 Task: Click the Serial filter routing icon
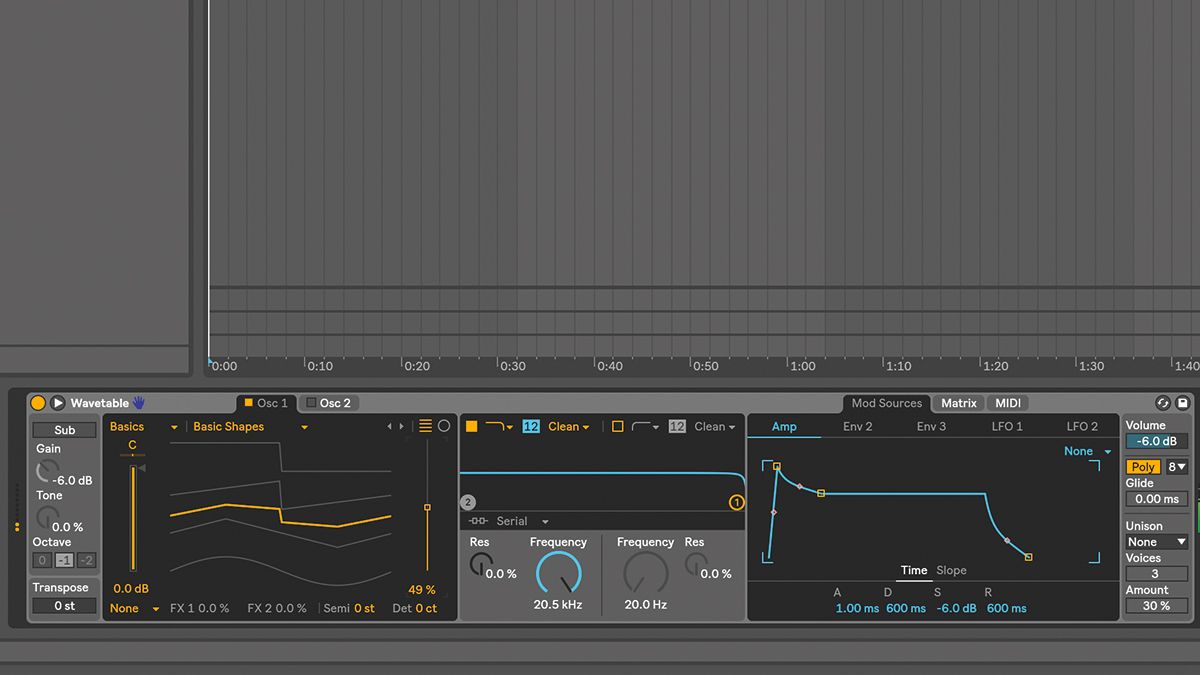pos(479,521)
